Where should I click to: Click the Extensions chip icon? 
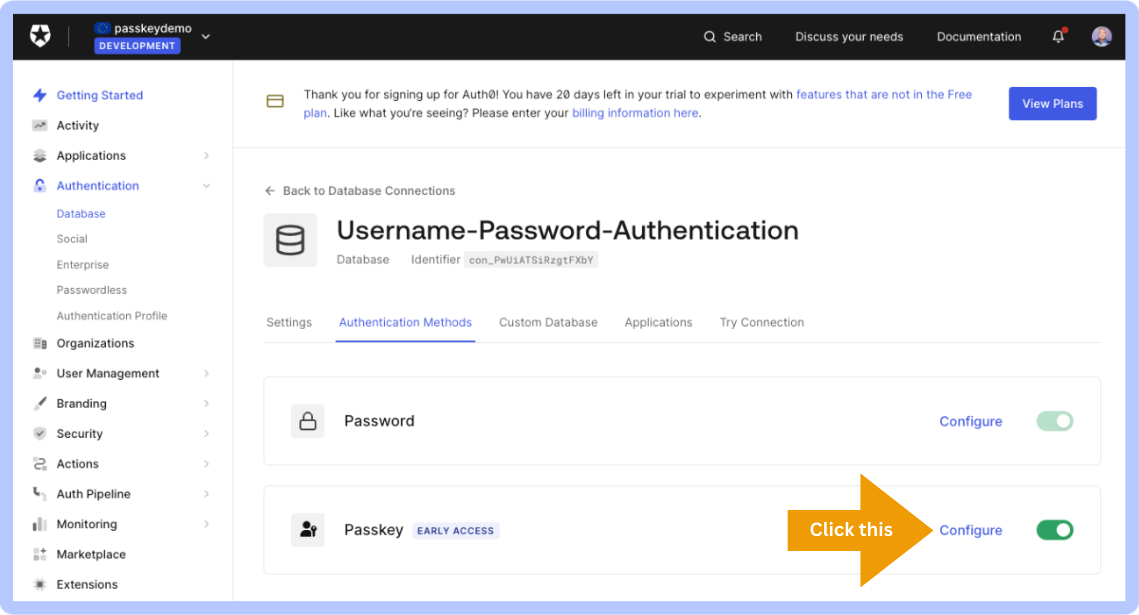tap(40, 585)
